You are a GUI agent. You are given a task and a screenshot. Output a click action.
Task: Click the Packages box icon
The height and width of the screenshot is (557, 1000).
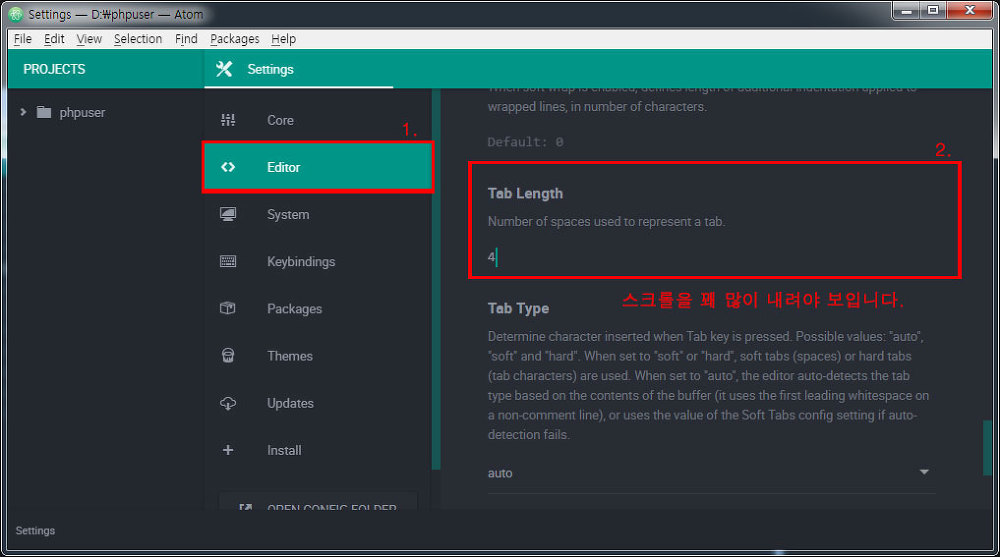[228, 308]
